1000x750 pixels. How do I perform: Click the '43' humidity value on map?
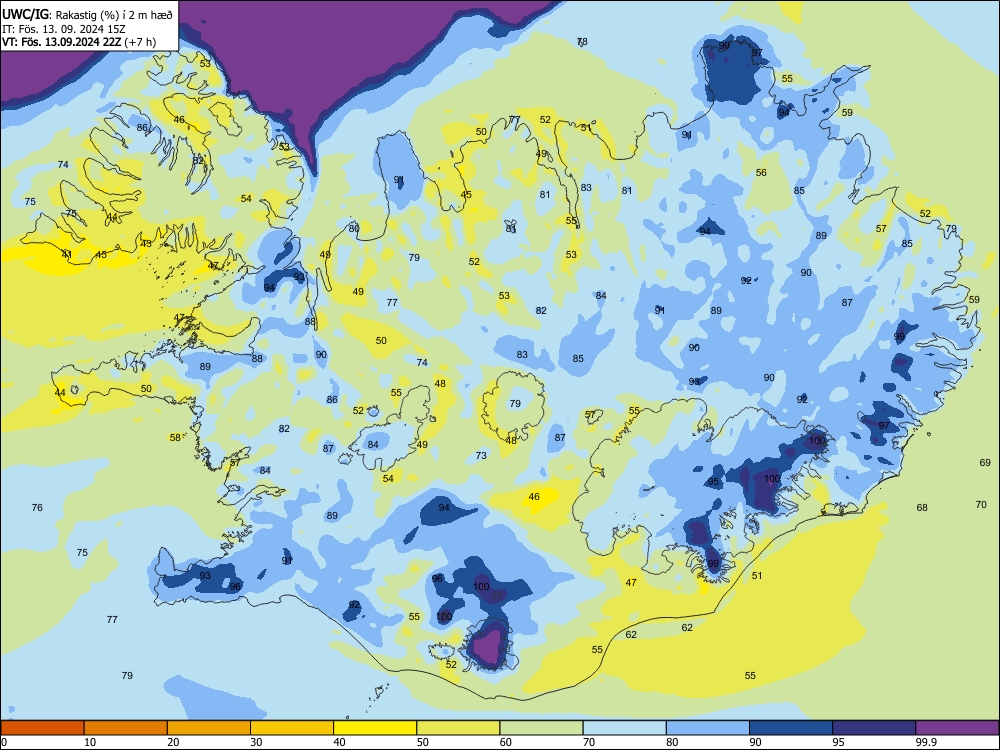[146, 244]
